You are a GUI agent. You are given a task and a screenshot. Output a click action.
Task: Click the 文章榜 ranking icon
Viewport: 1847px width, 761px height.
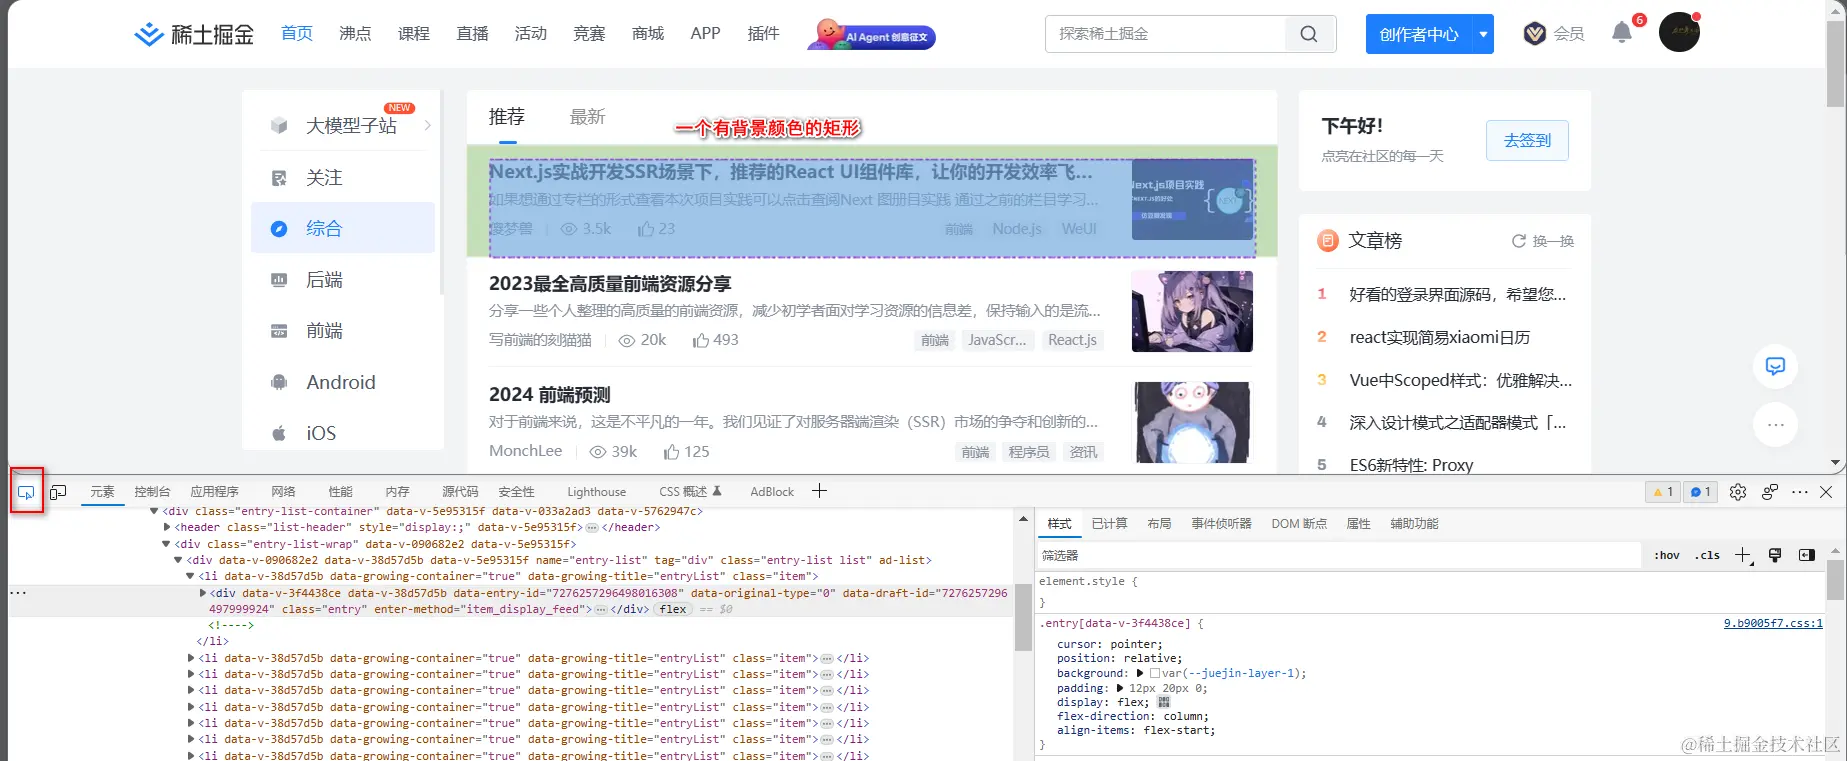1328,240
